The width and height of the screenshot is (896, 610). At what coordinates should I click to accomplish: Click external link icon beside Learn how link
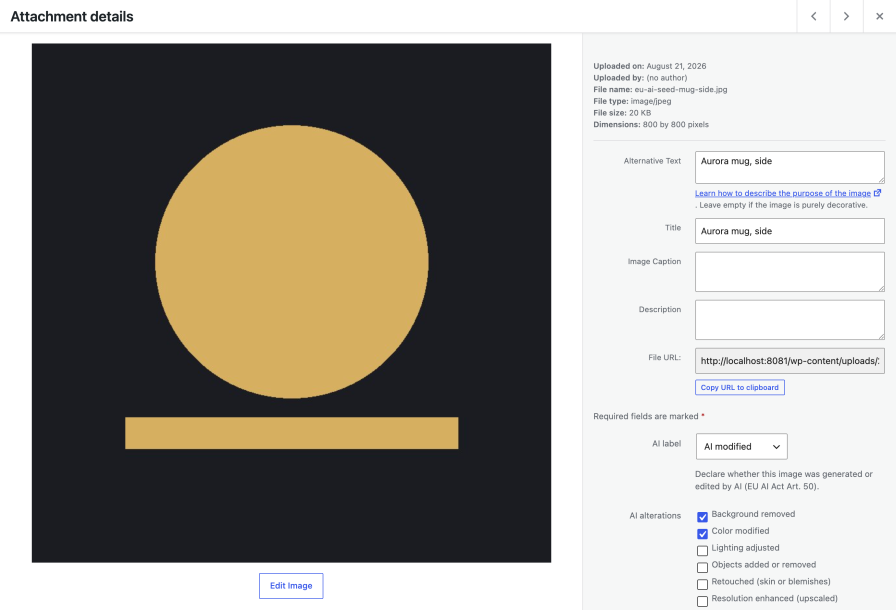(x=878, y=193)
